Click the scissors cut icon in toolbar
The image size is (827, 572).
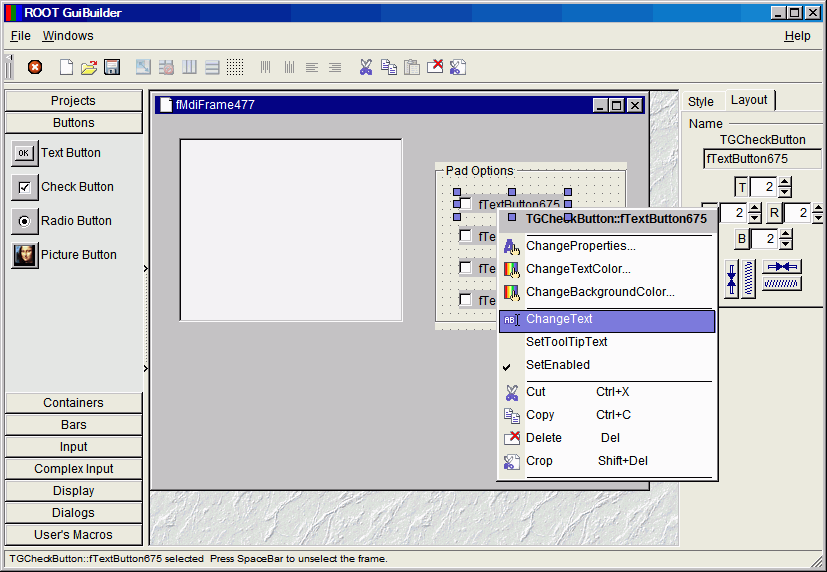[x=366, y=67]
